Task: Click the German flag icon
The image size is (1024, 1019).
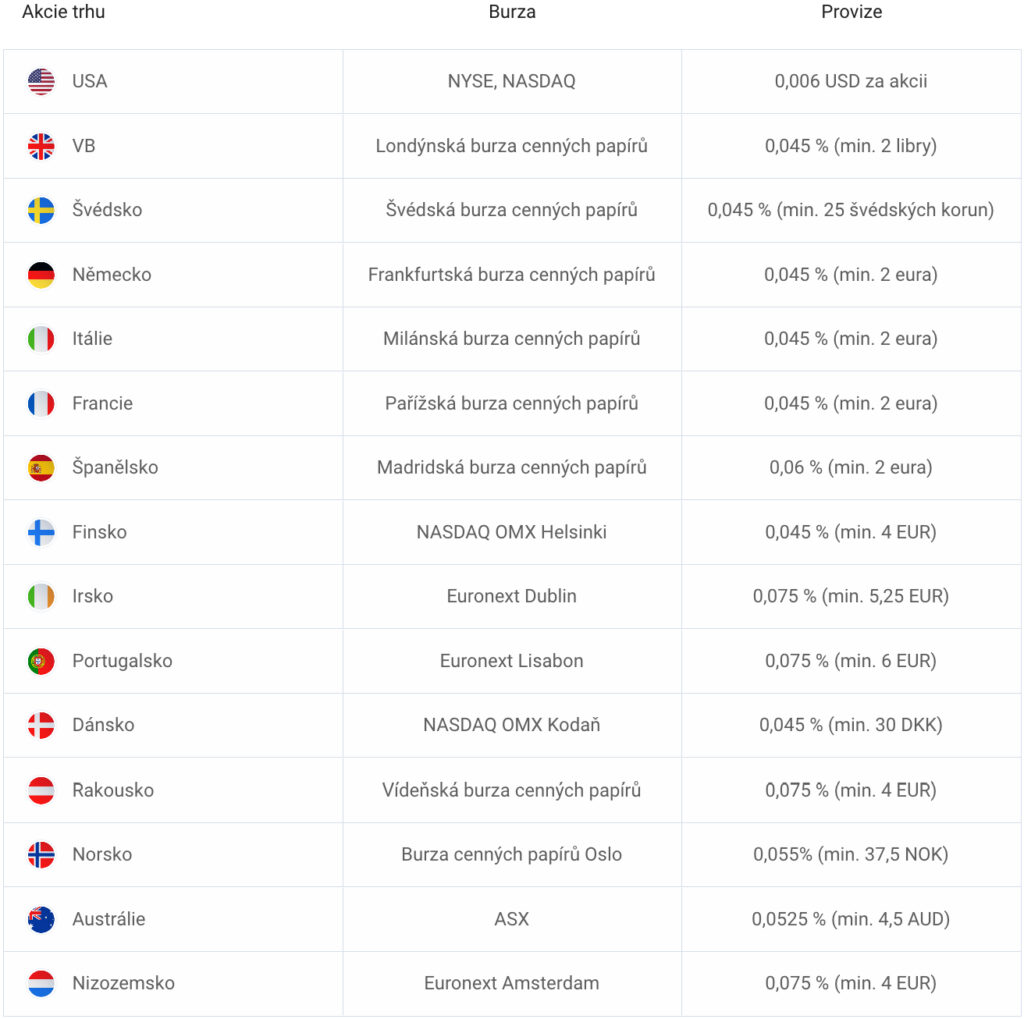Action: click(41, 275)
